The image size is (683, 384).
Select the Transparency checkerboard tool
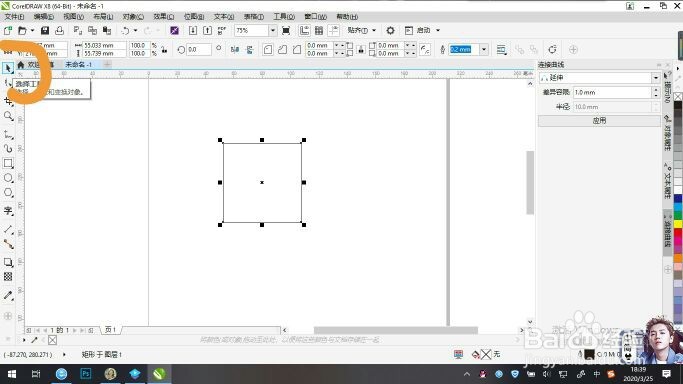click(8, 276)
